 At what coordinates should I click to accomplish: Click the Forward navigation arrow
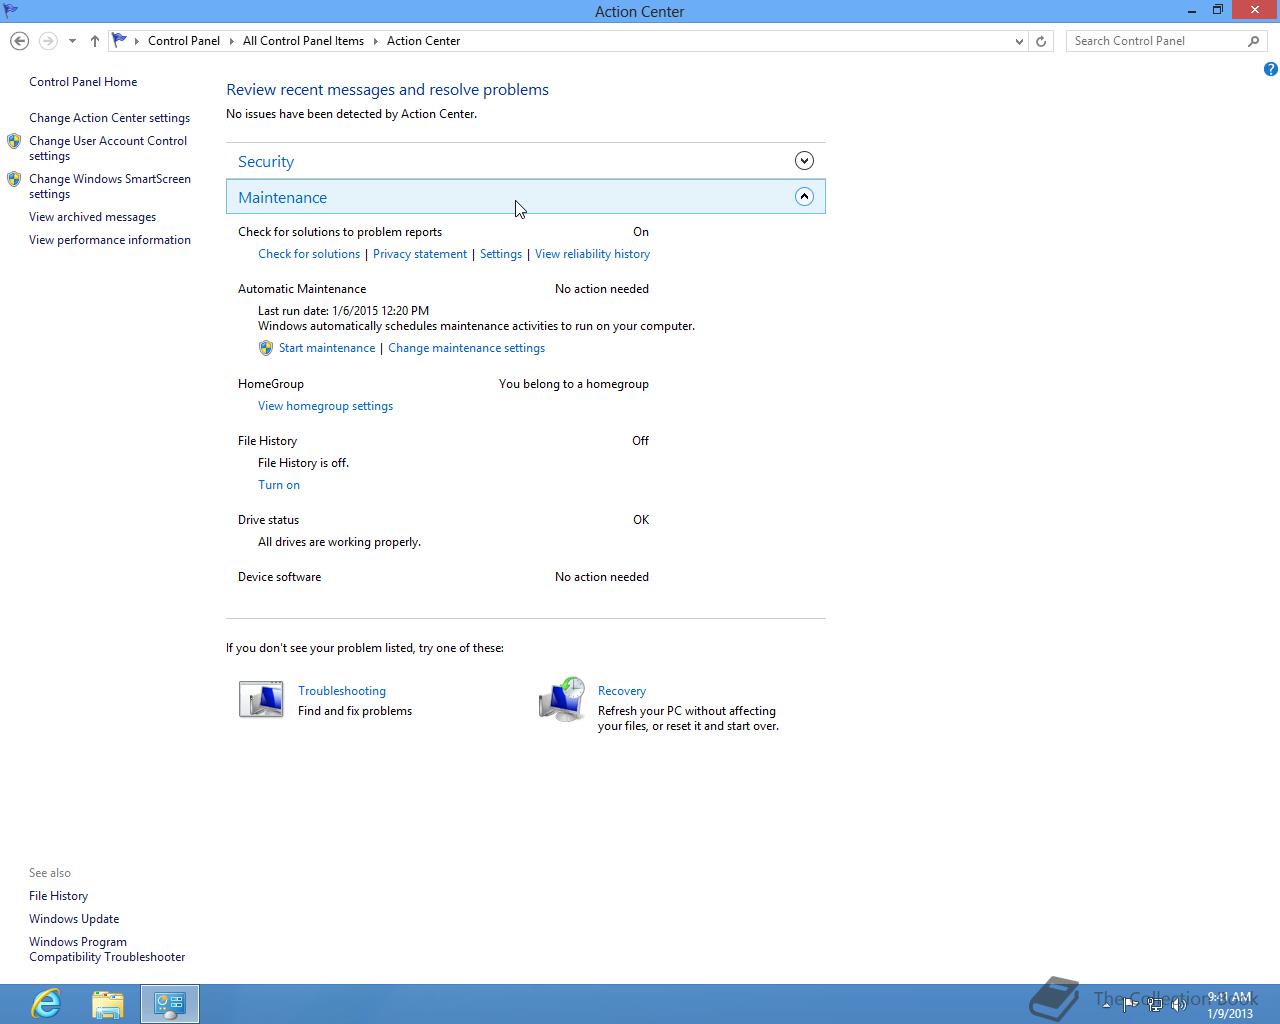pos(48,41)
